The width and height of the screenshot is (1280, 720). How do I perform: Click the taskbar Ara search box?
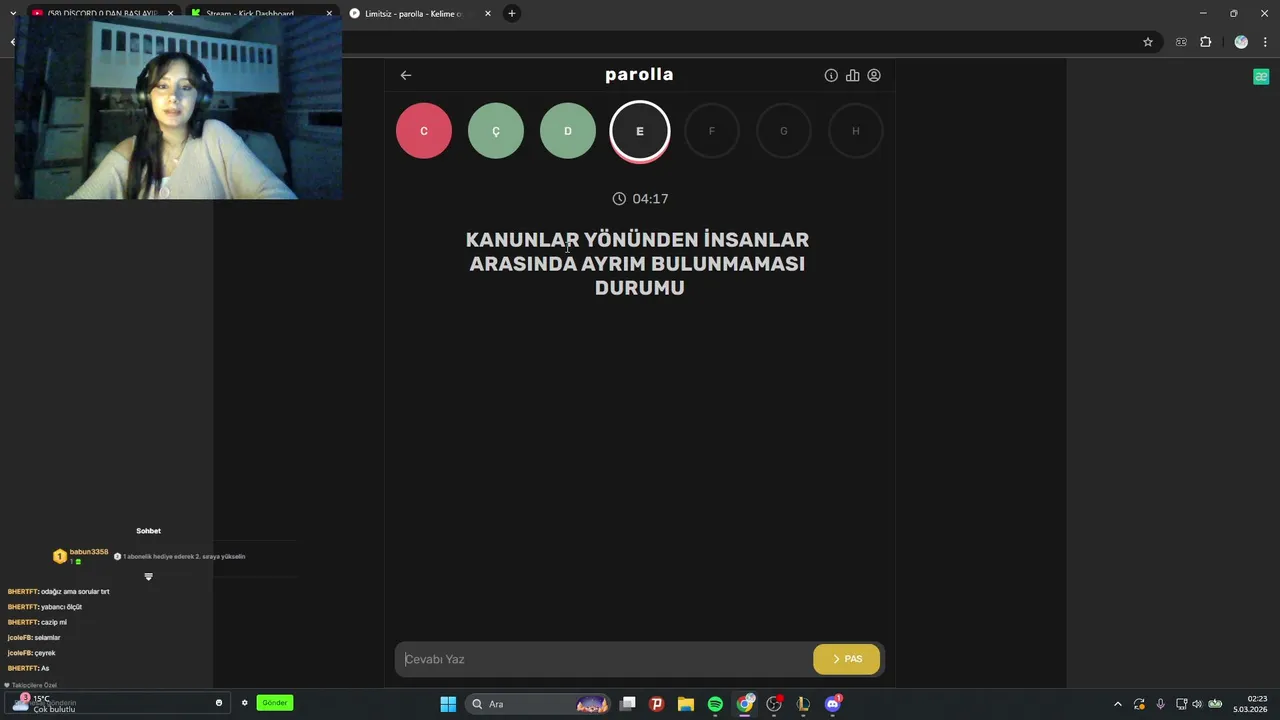(540, 704)
